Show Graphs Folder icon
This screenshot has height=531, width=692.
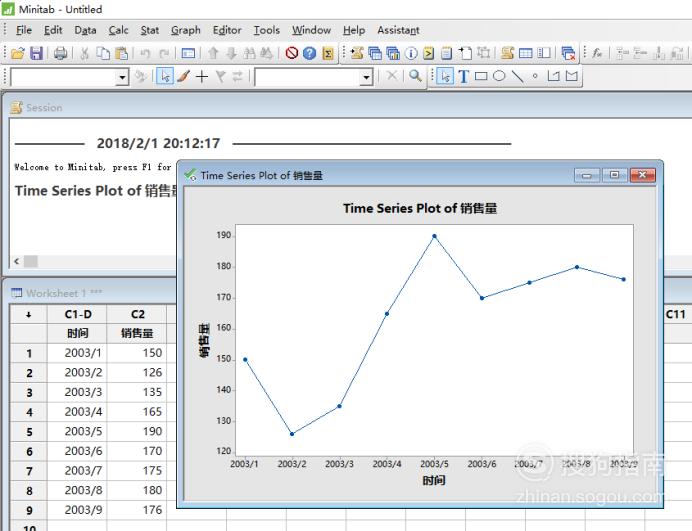click(x=393, y=53)
